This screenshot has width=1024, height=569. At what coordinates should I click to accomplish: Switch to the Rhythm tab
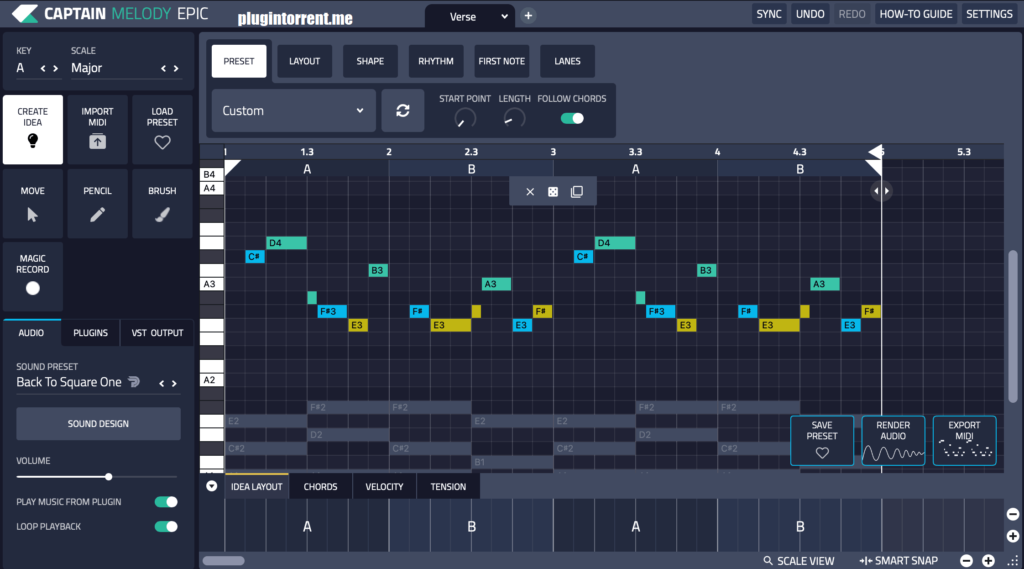point(436,61)
